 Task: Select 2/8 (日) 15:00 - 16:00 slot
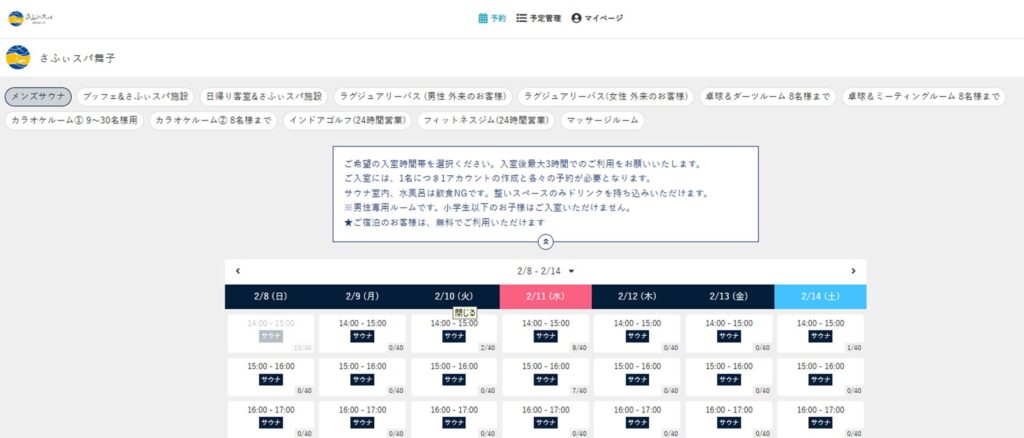(x=270, y=377)
